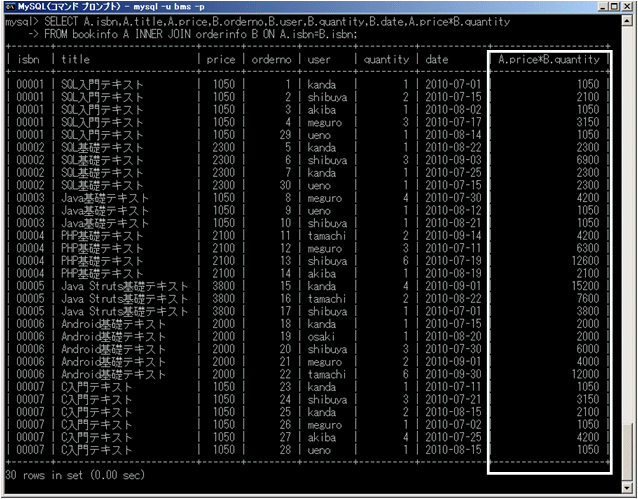Click the total value 15200
The image size is (638, 499).
tap(585, 286)
